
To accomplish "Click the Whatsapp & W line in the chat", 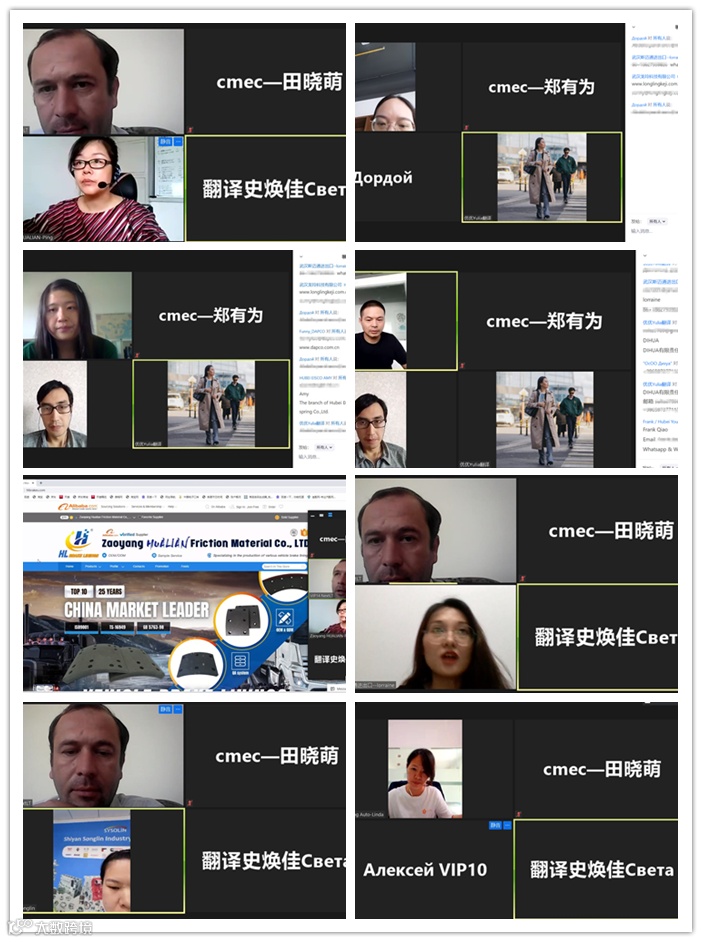I will pos(661,449).
